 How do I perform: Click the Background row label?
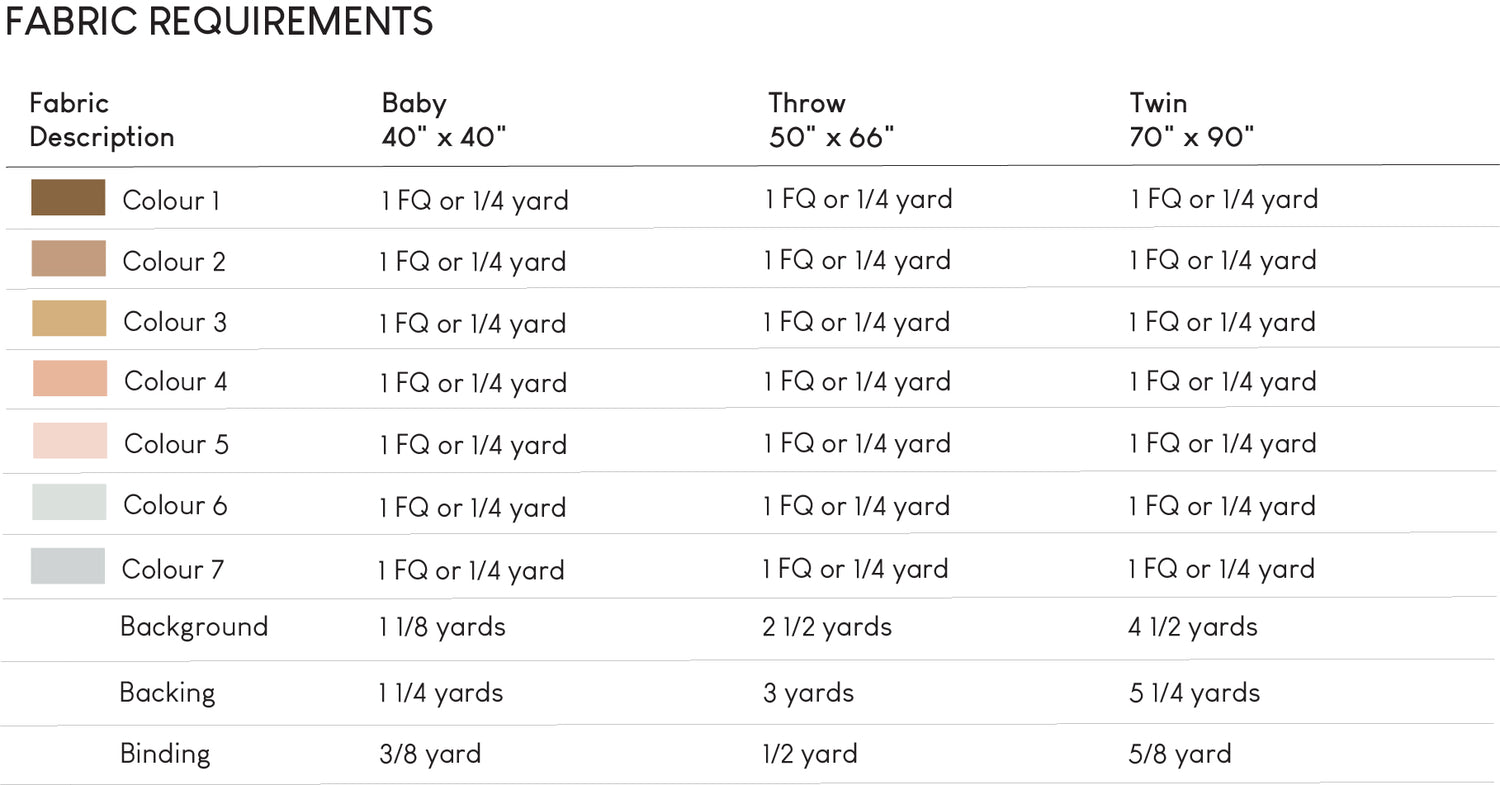(x=194, y=627)
